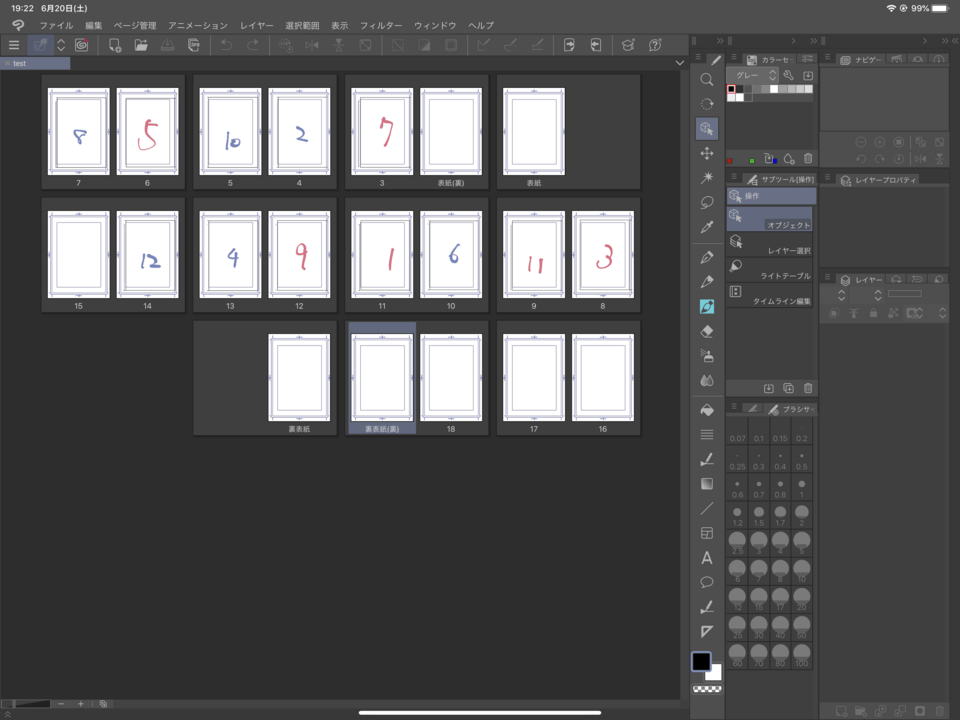Click the Open folder toolbar icon

[141, 45]
